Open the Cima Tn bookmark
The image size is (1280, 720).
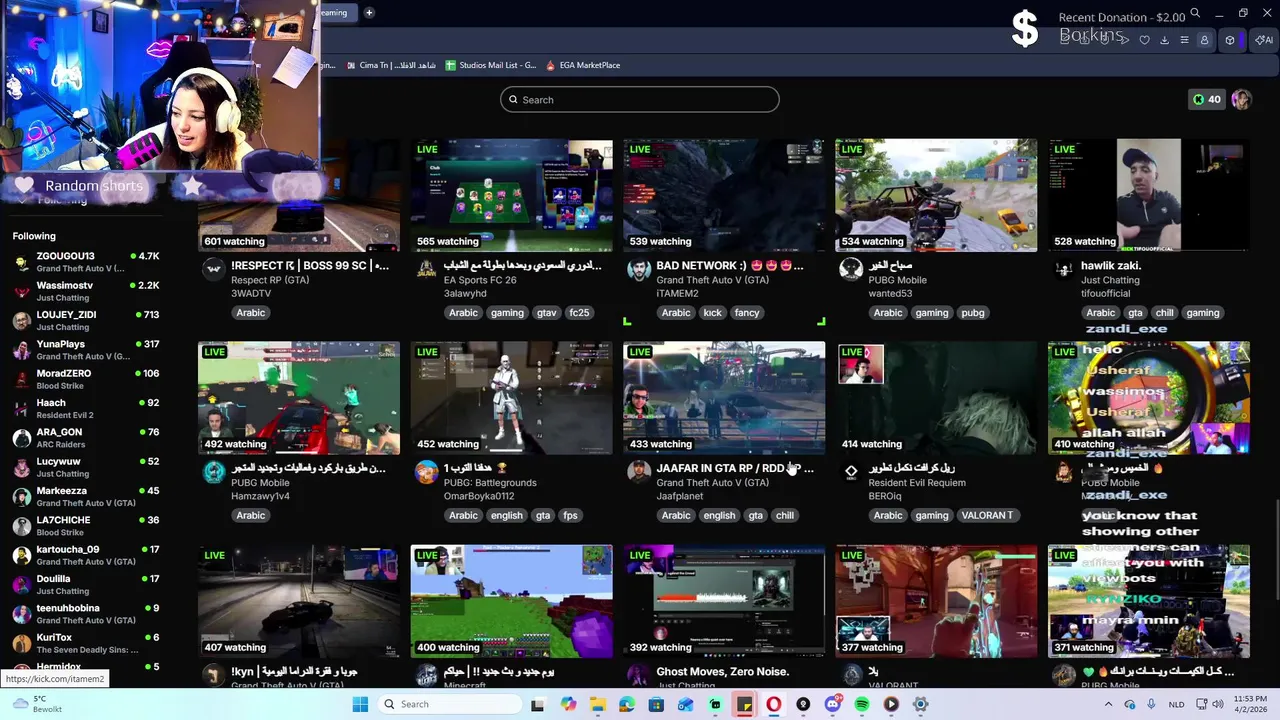pos(390,65)
